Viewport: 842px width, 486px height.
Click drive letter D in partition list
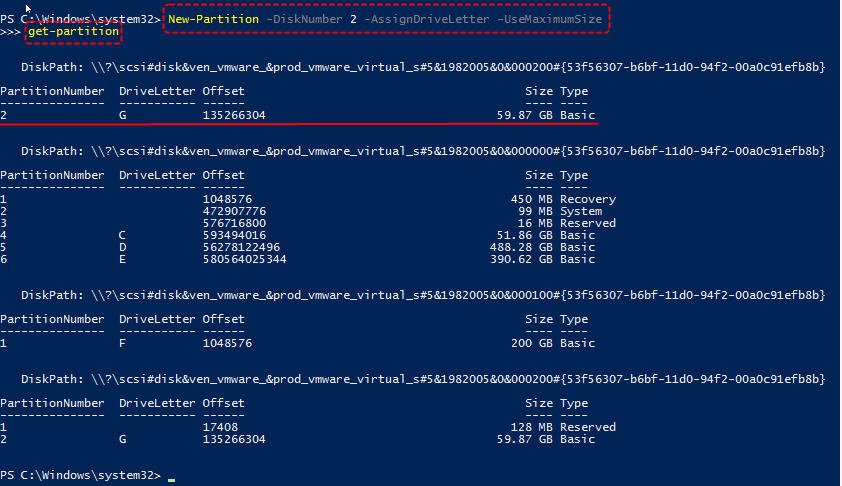point(124,247)
